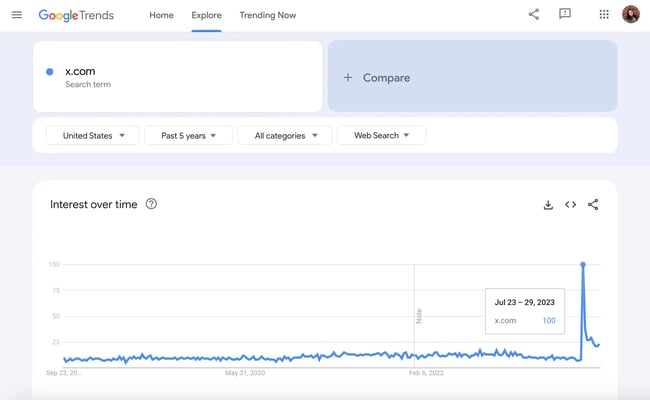This screenshot has width=650, height=400.
Task: Select the Explore tab
Action: 206,15
